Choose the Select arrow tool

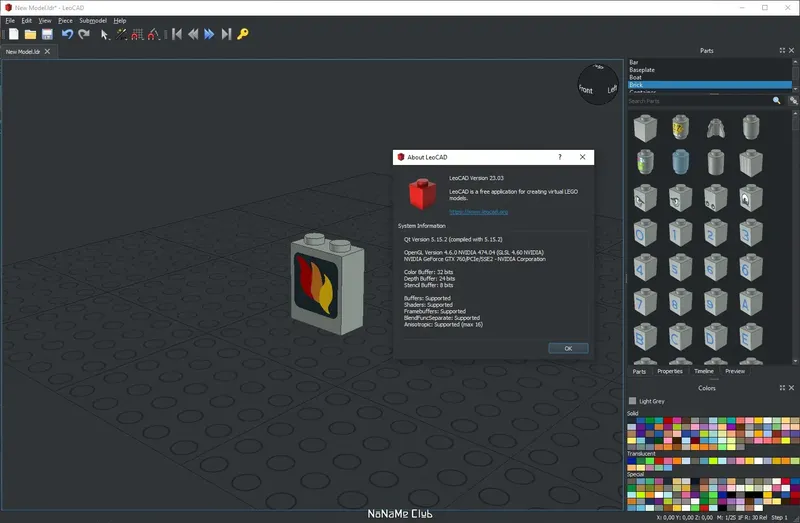(105, 34)
